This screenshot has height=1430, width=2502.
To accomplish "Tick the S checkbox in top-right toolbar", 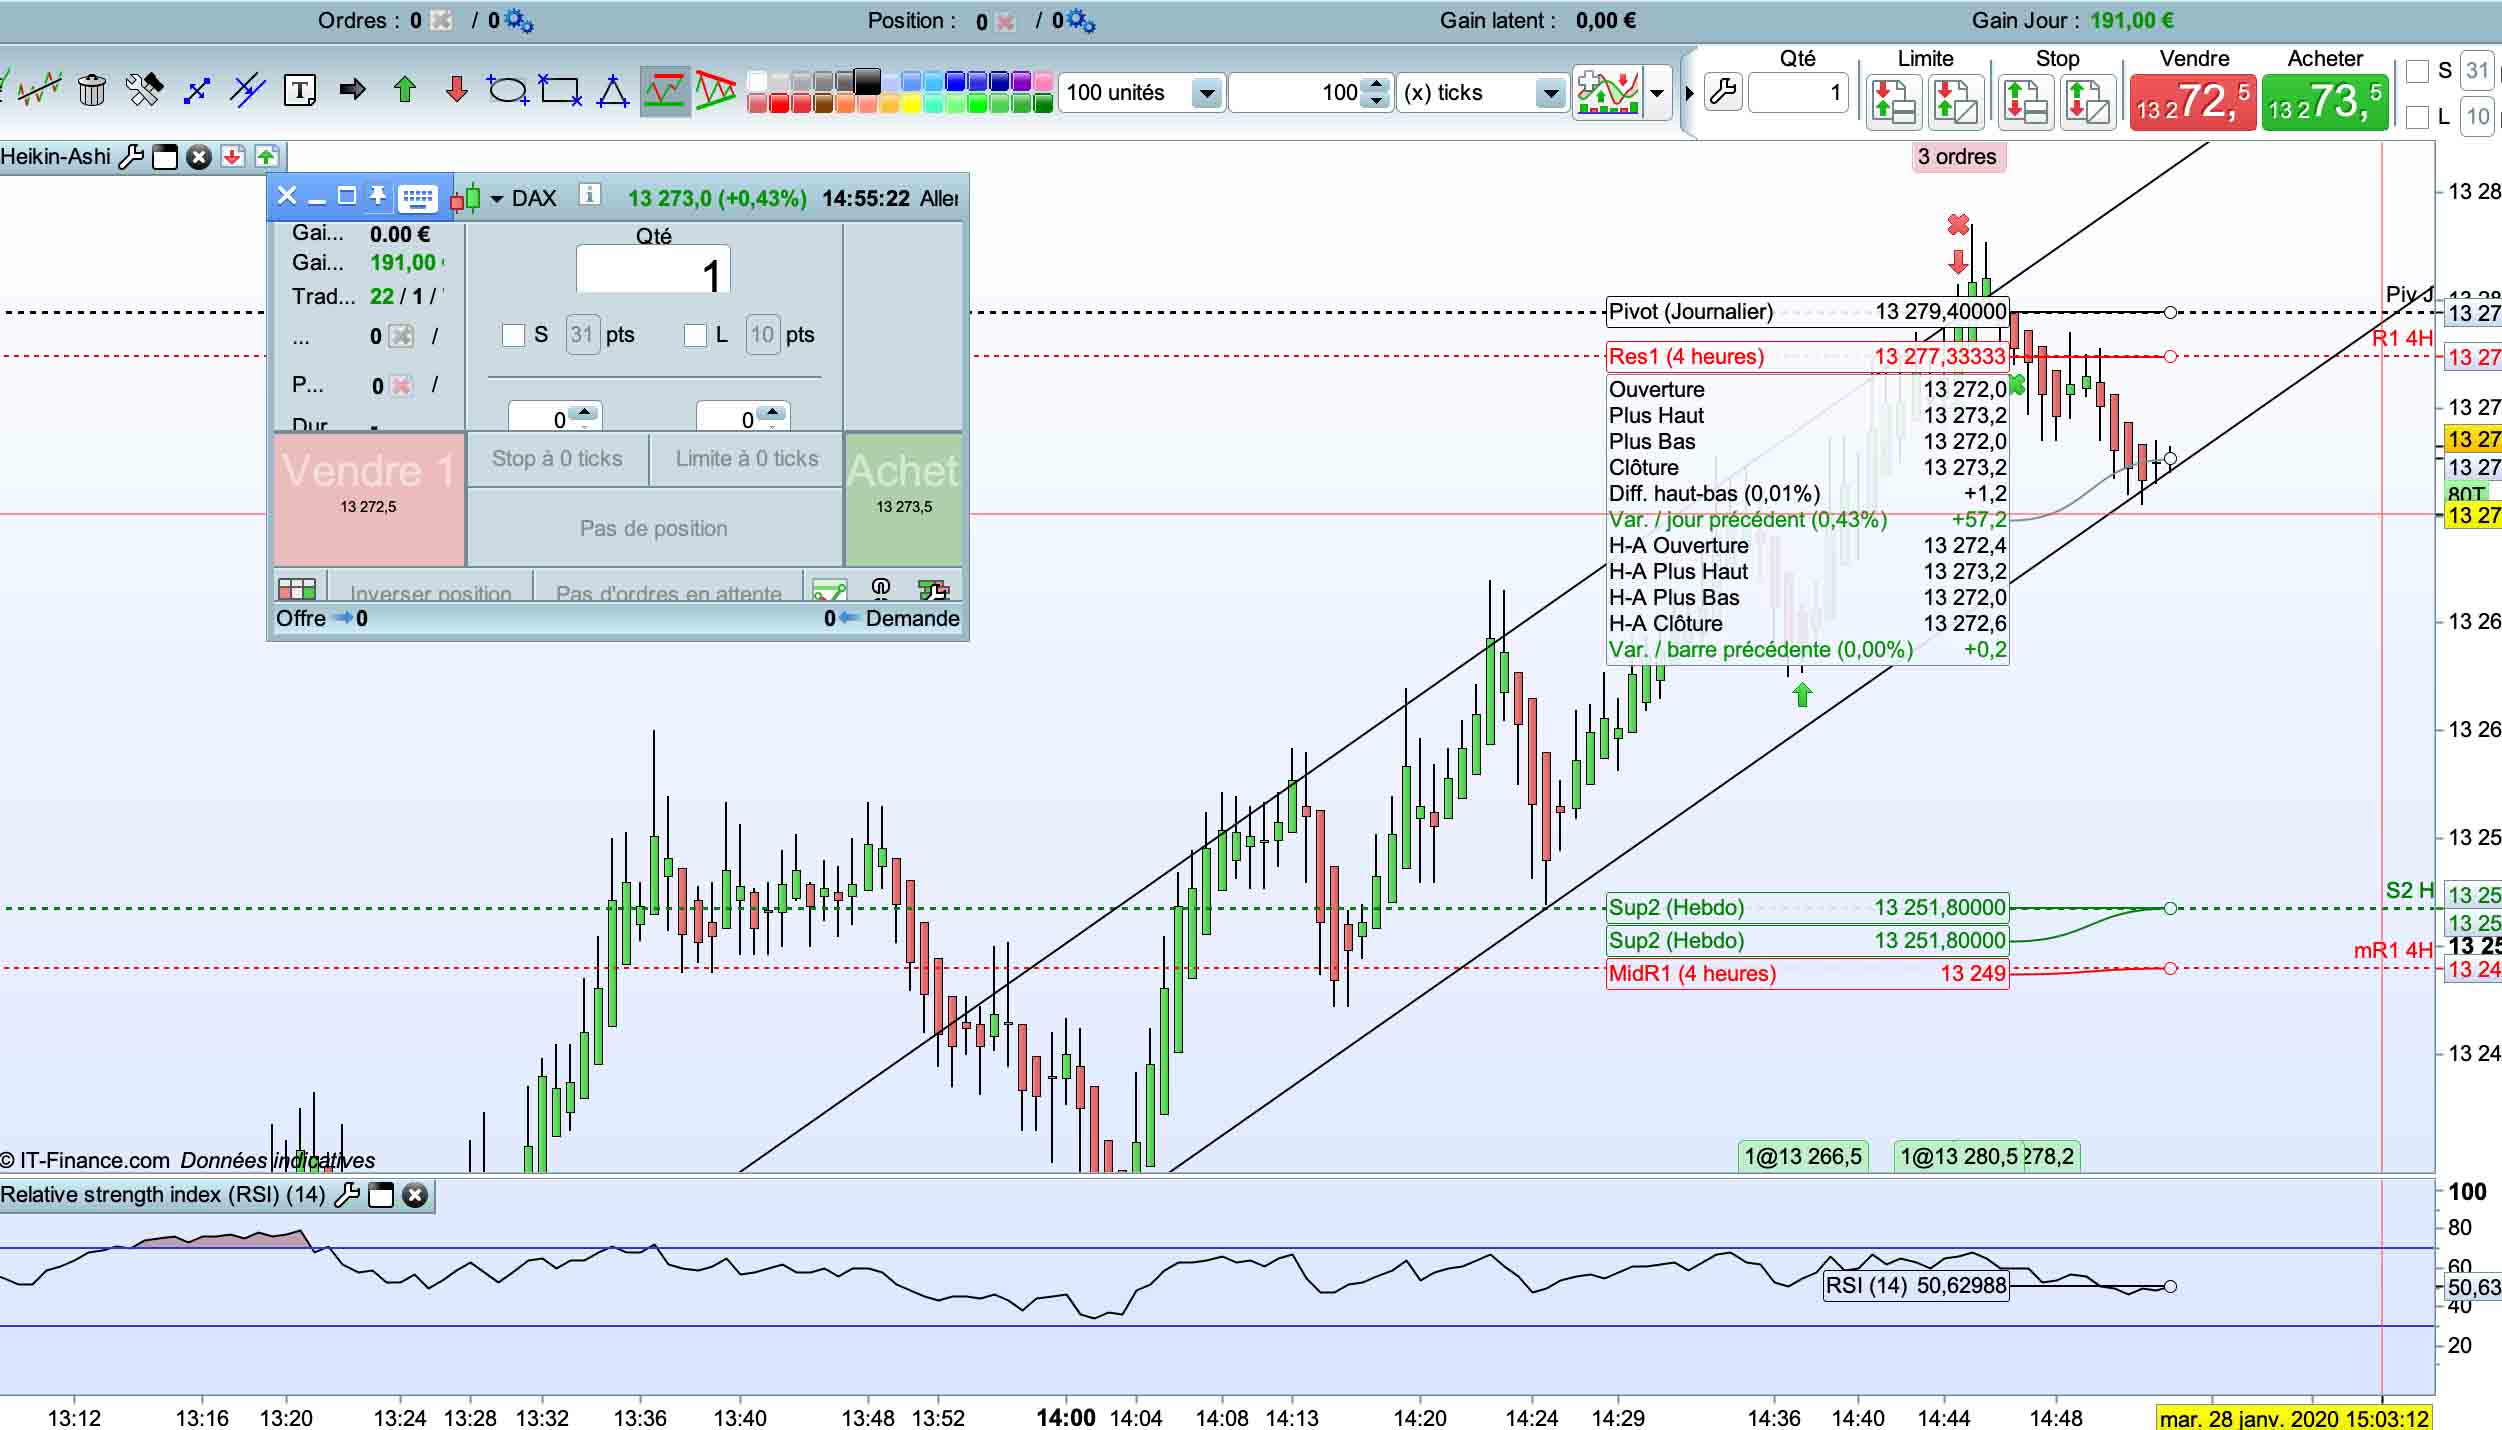I will [2417, 71].
